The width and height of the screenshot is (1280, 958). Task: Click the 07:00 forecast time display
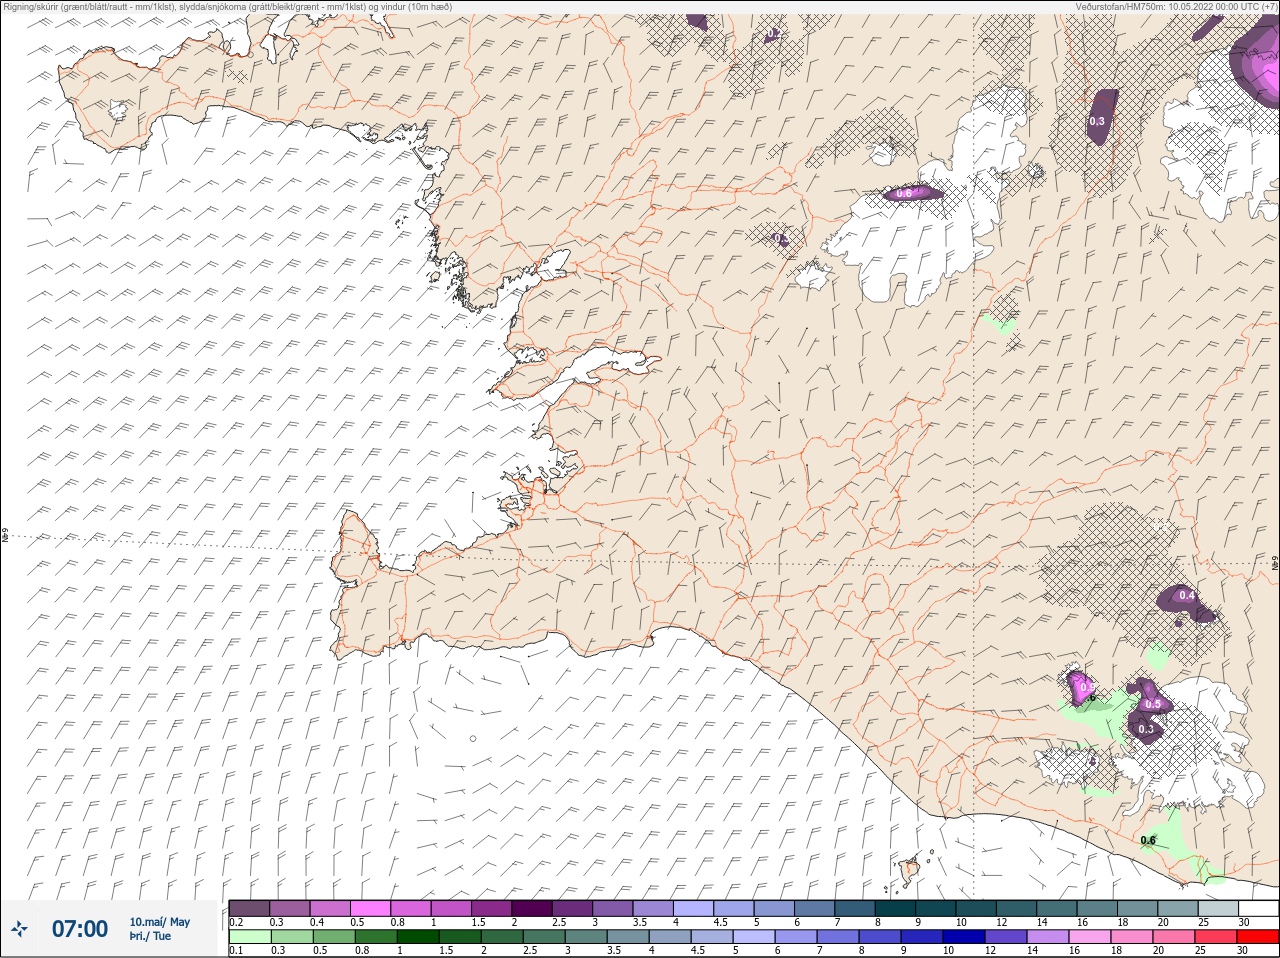pyautogui.click(x=80, y=929)
